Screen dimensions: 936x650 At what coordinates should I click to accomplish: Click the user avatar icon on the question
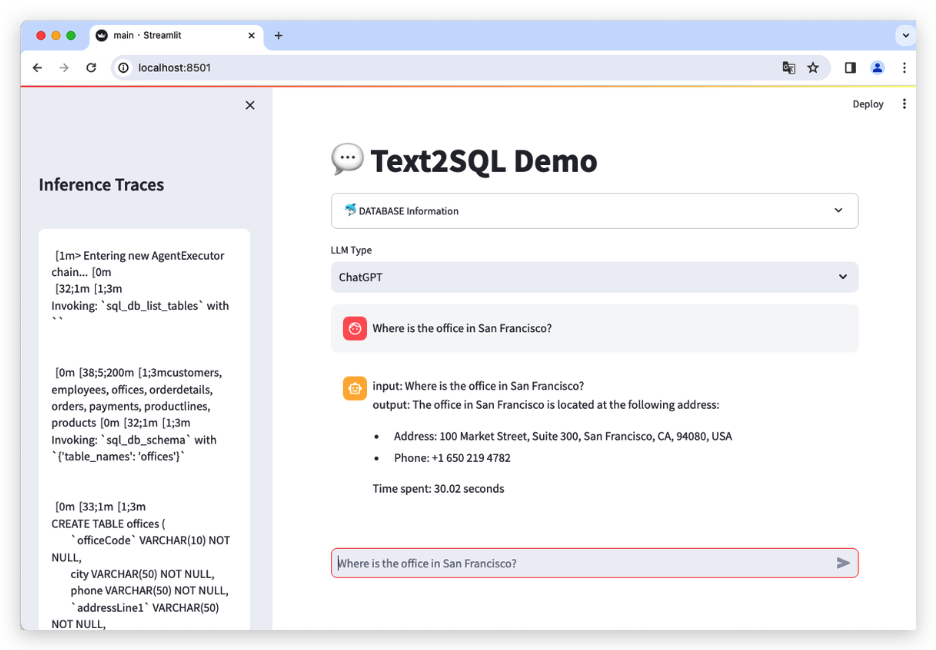pyautogui.click(x=355, y=328)
